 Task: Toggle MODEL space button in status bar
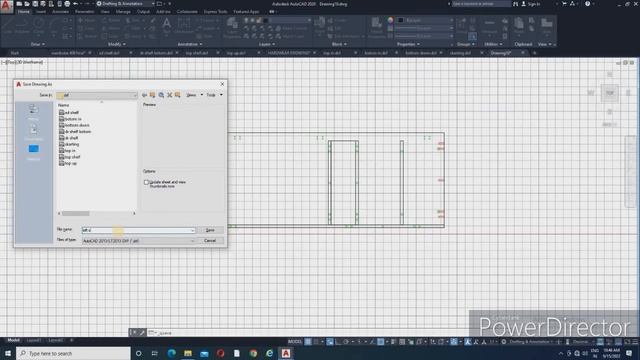click(295, 342)
